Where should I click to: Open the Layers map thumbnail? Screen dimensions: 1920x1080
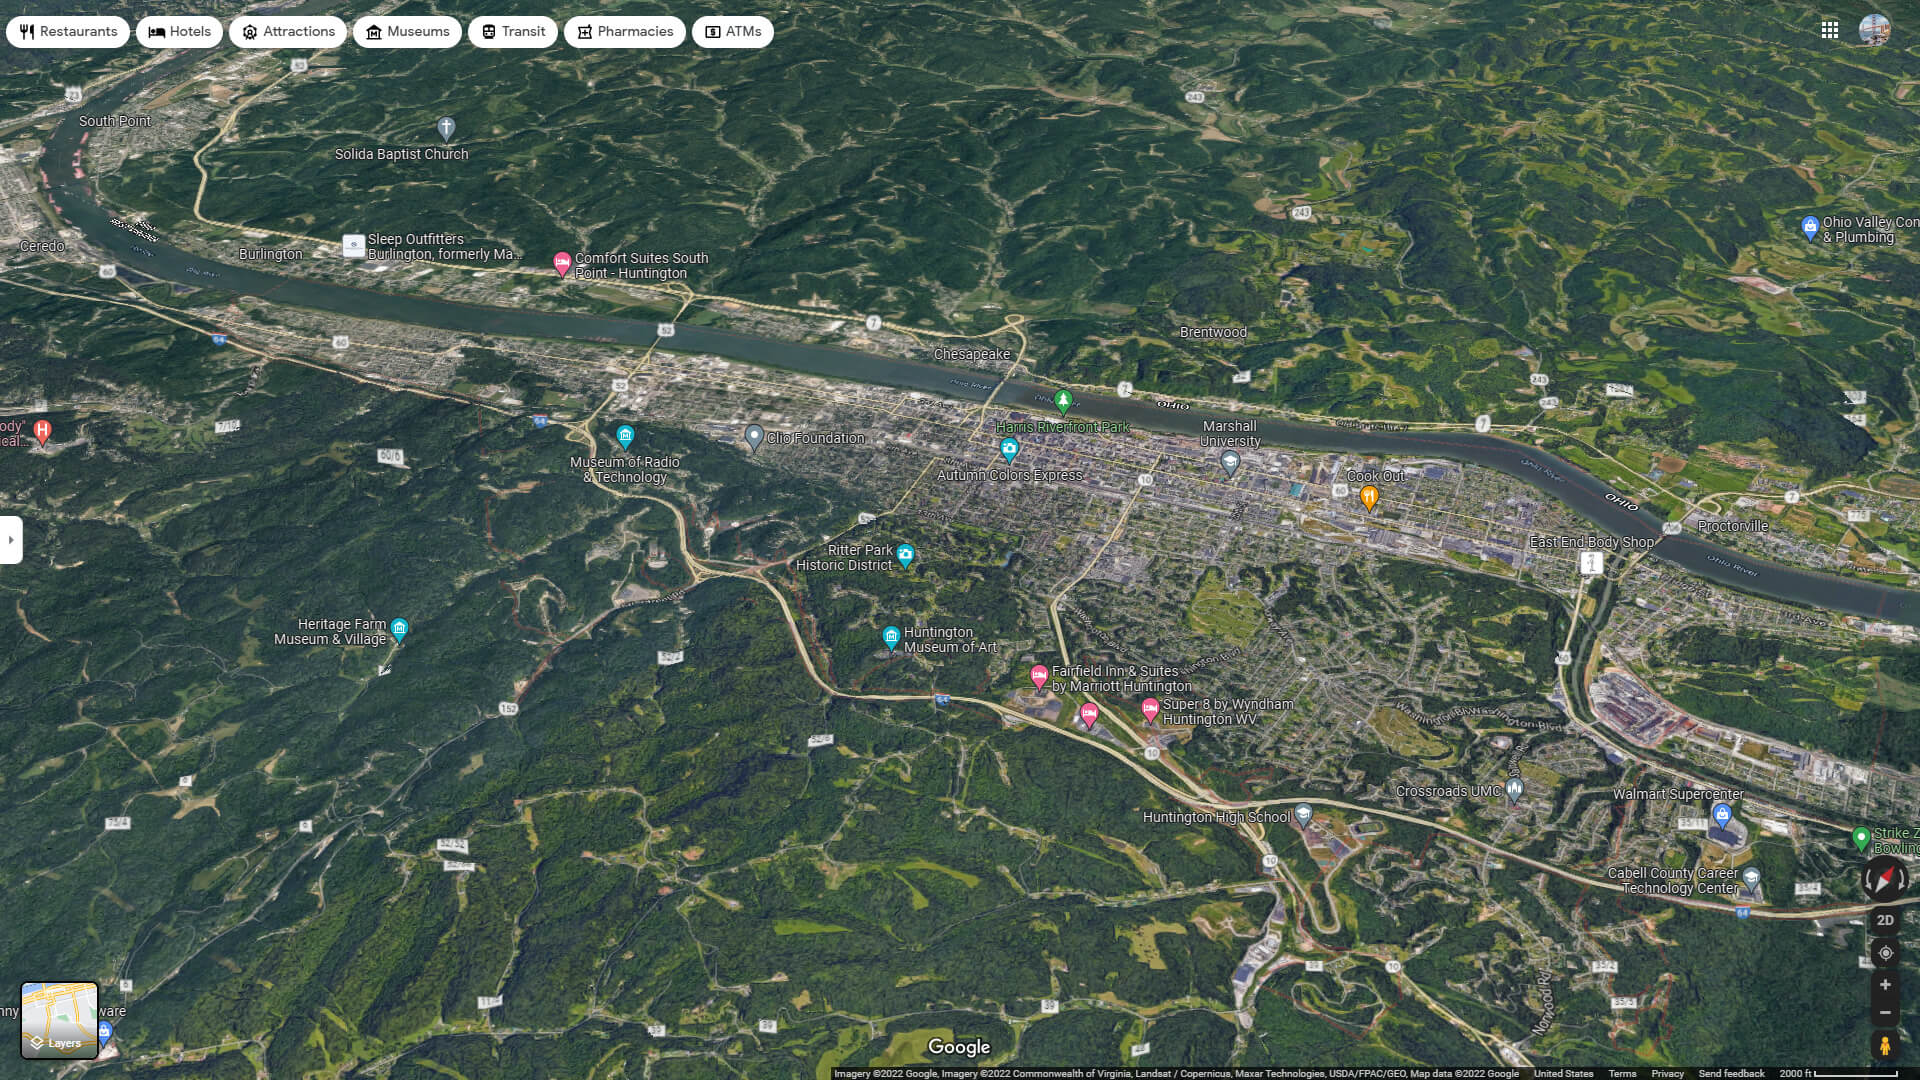(60, 1020)
